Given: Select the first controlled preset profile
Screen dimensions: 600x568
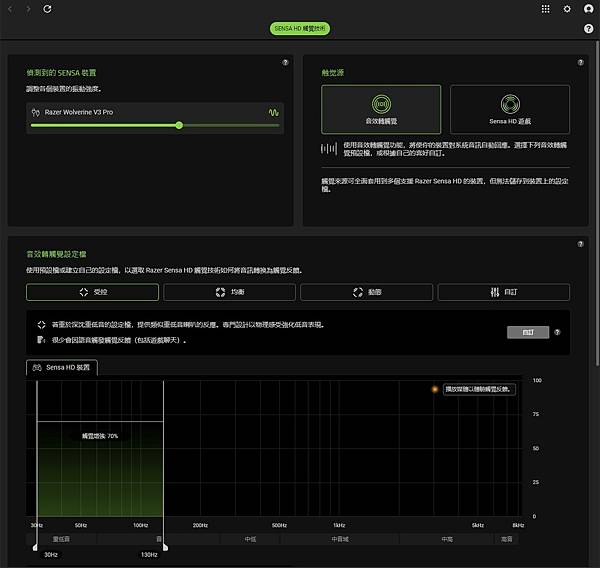Looking at the screenshot, I should (x=93, y=292).
